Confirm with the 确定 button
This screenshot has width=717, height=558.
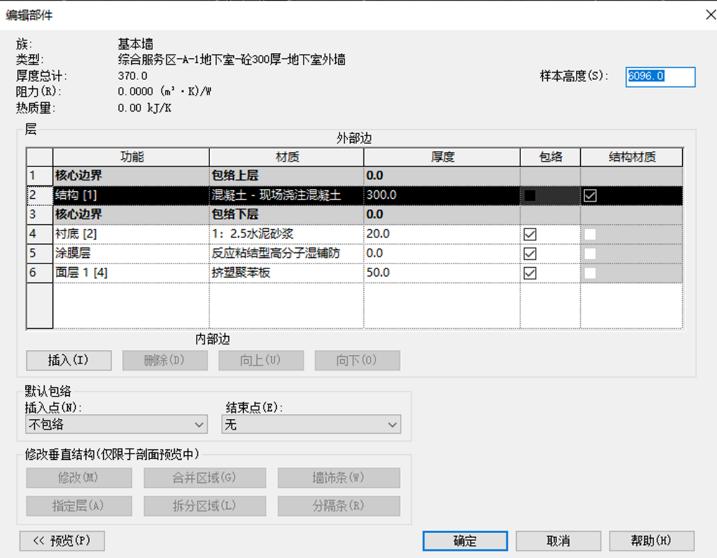point(465,541)
